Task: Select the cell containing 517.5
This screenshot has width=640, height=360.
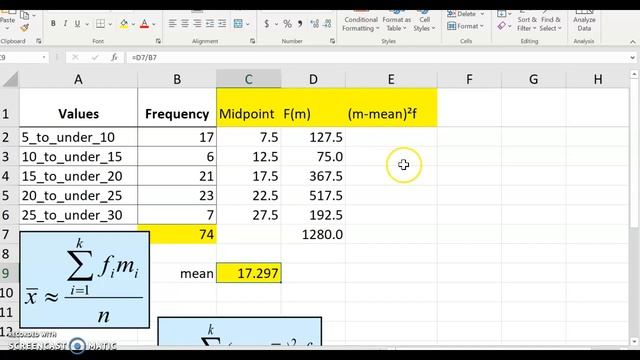Action: coord(313,196)
